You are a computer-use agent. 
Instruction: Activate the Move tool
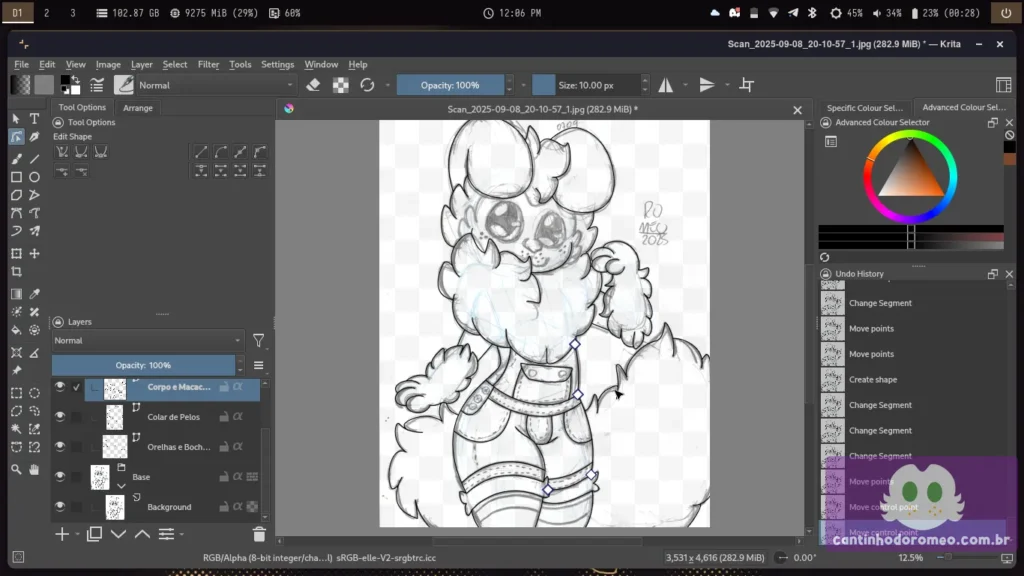point(35,253)
